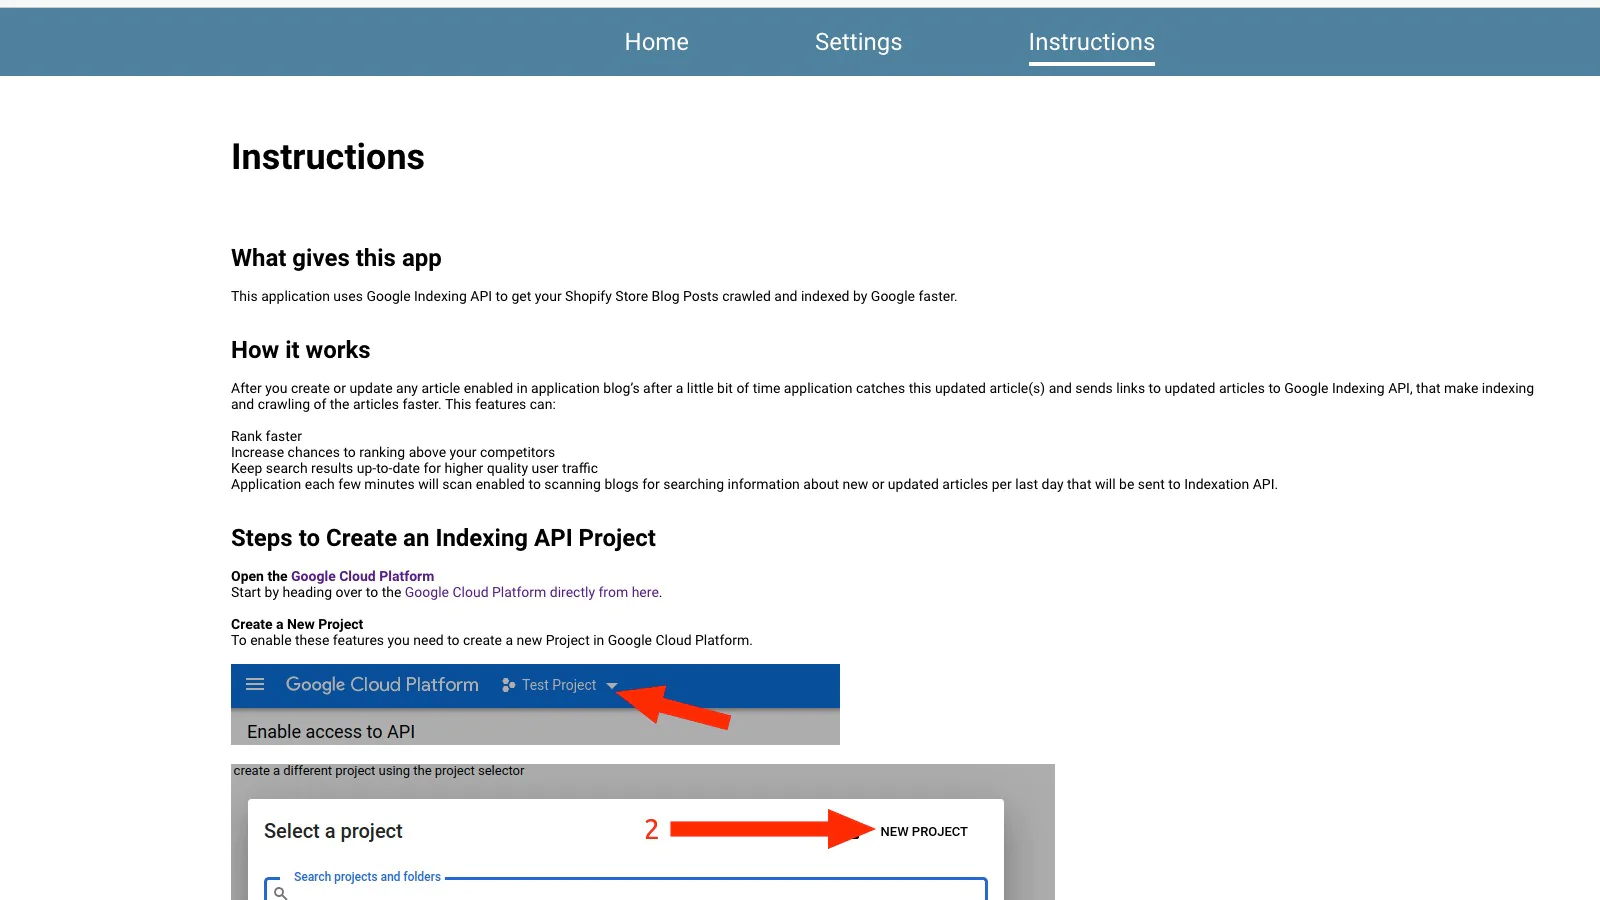Click the Search projects and folders field

point(626,888)
